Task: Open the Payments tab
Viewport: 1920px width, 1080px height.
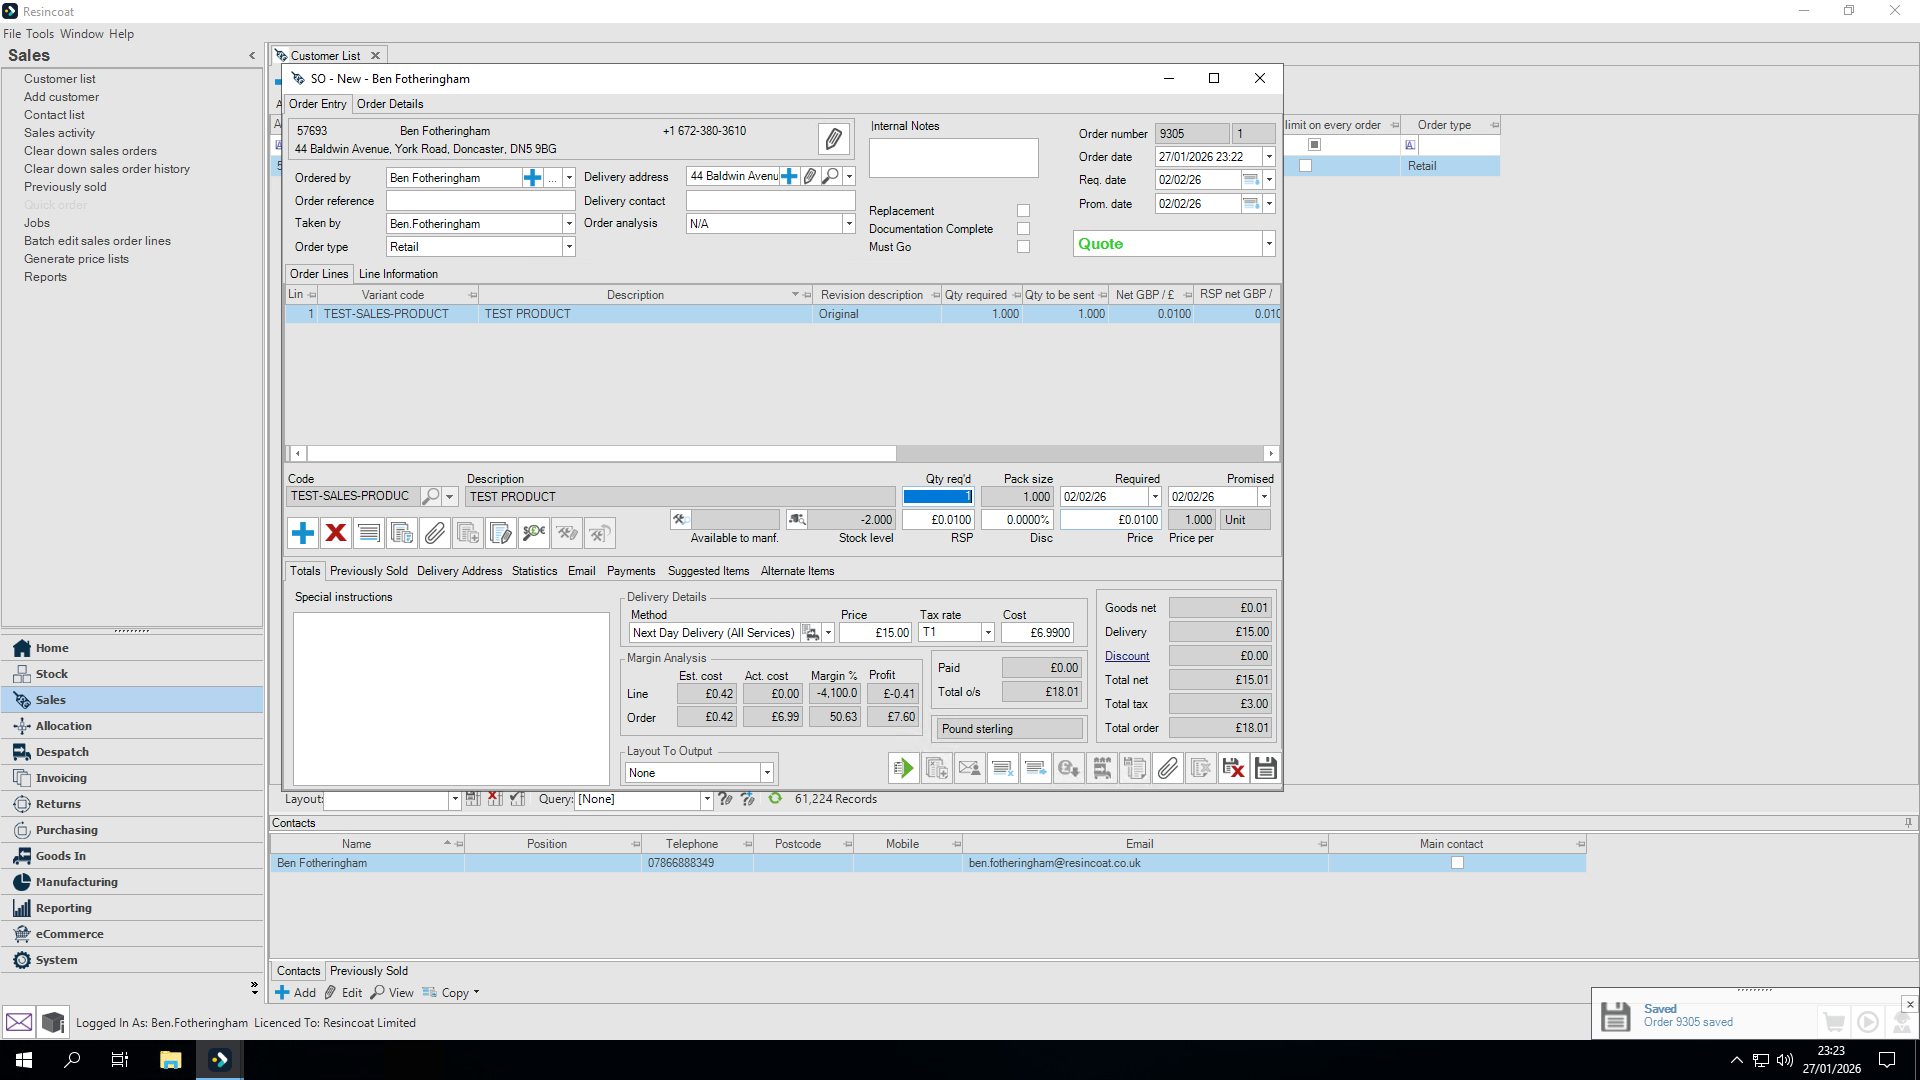Action: click(631, 571)
